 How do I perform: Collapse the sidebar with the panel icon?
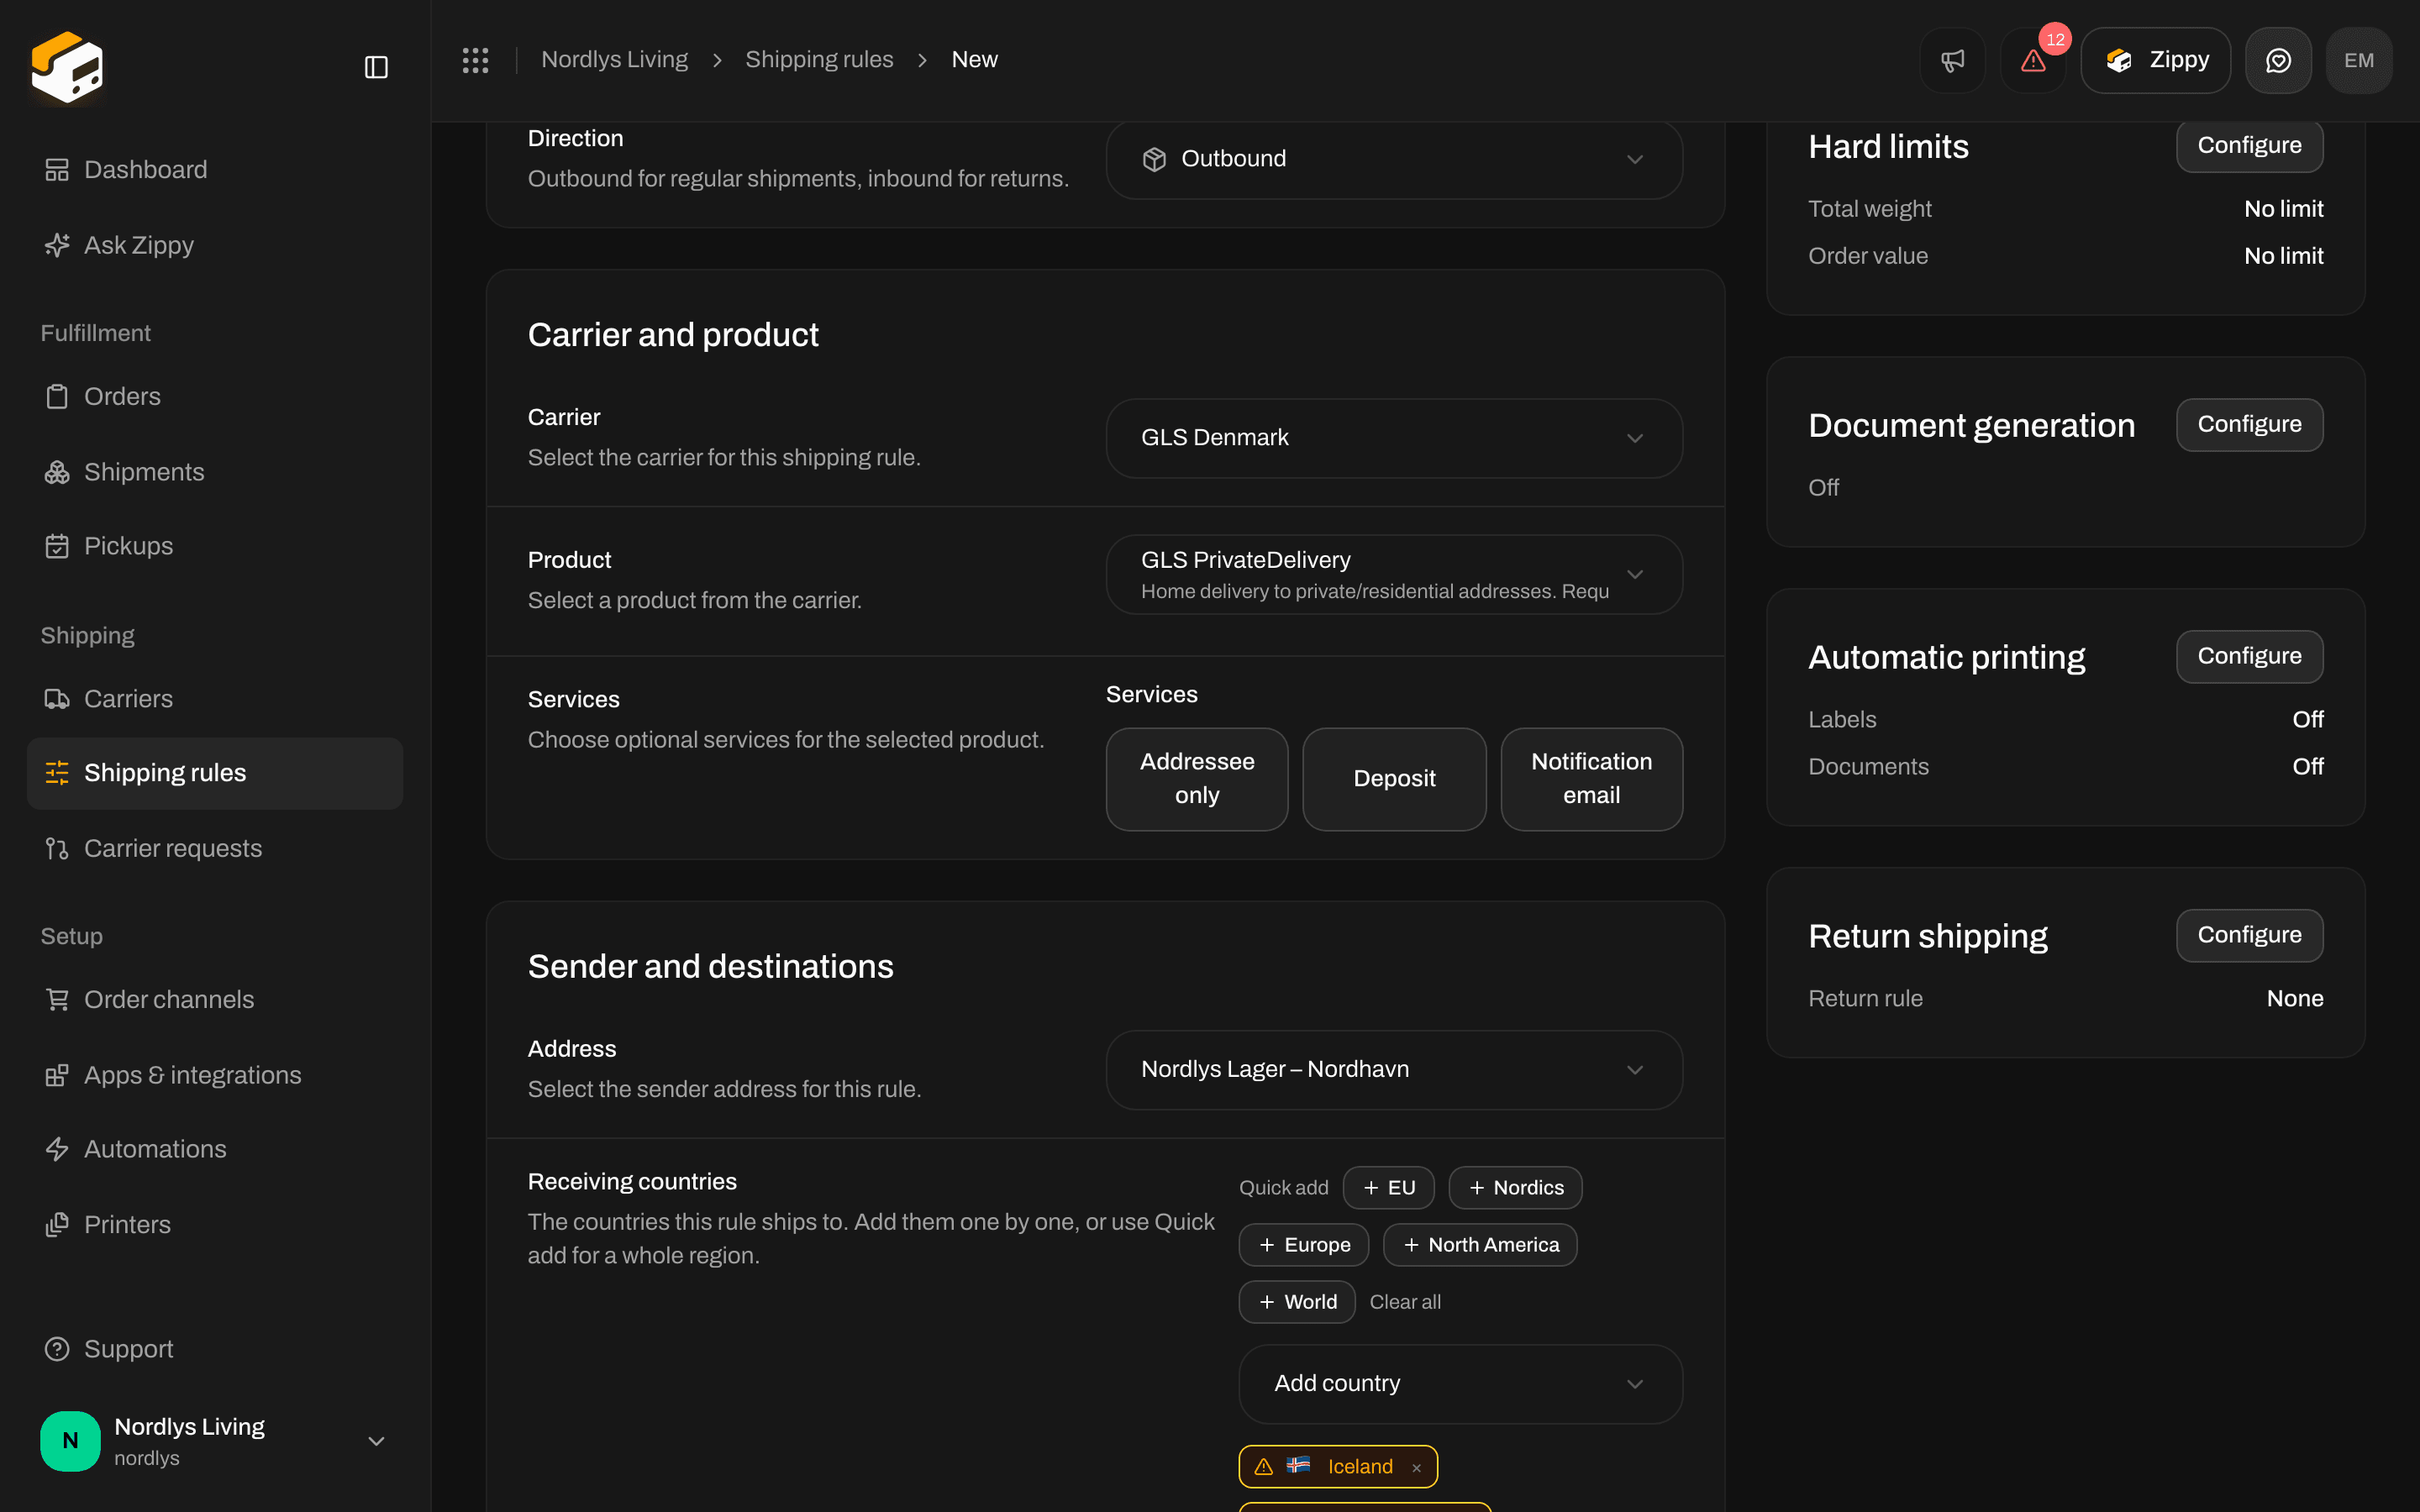point(376,67)
